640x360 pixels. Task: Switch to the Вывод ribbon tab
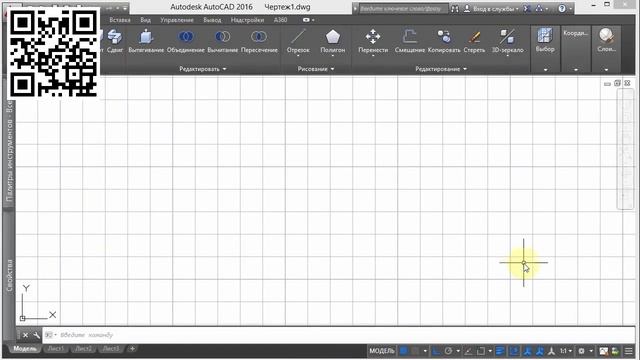tap(212, 20)
